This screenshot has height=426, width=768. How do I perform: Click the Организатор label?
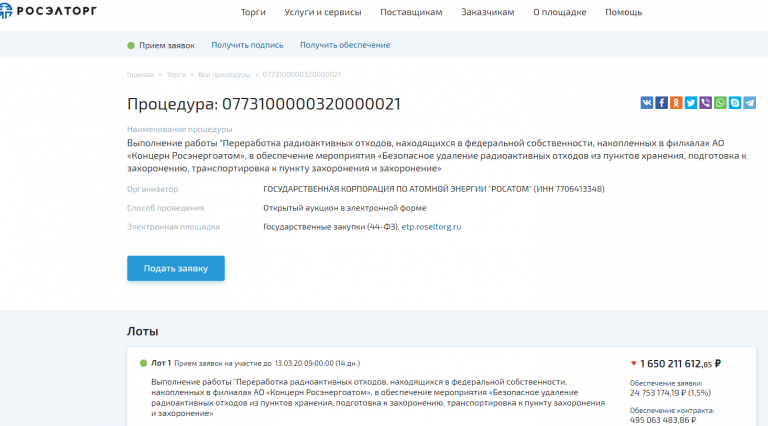click(152, 189)
